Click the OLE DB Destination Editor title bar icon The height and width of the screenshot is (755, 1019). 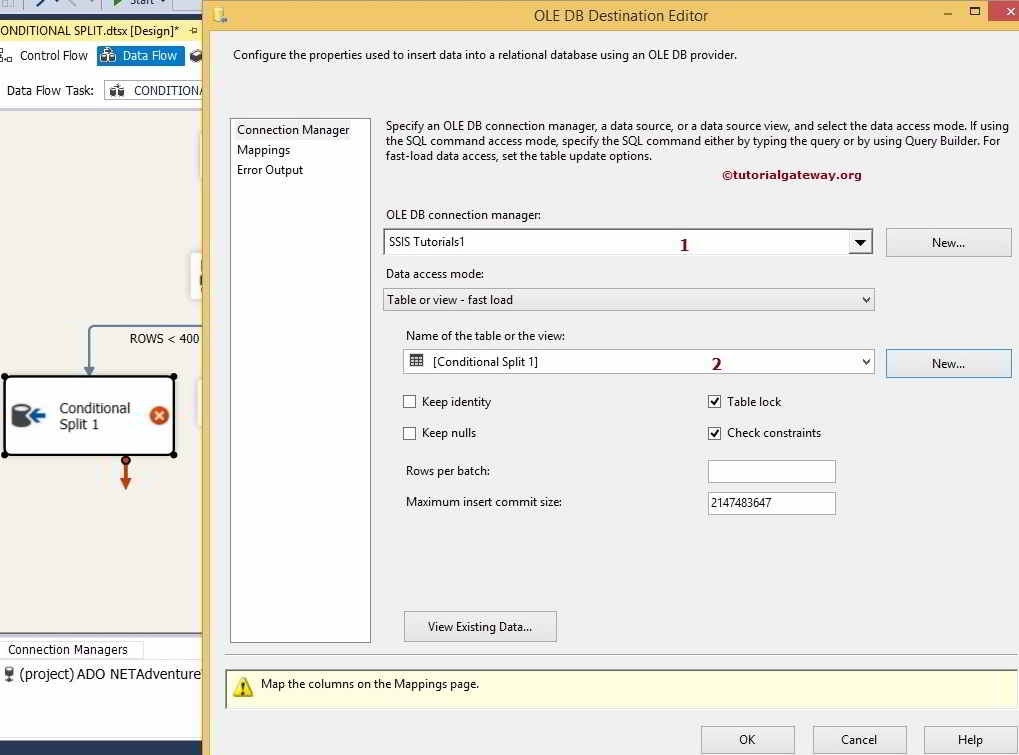click(x=220, y=15)
